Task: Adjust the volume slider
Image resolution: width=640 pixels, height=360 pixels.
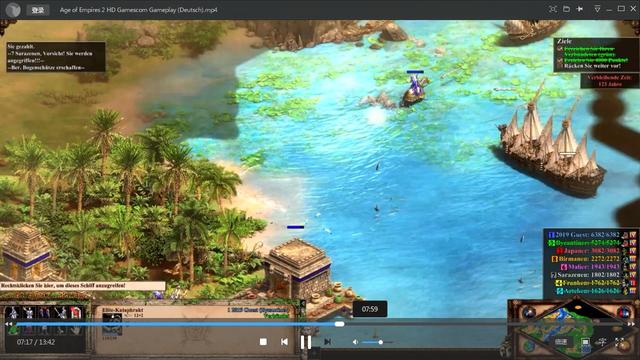Action: coord(378,342)
